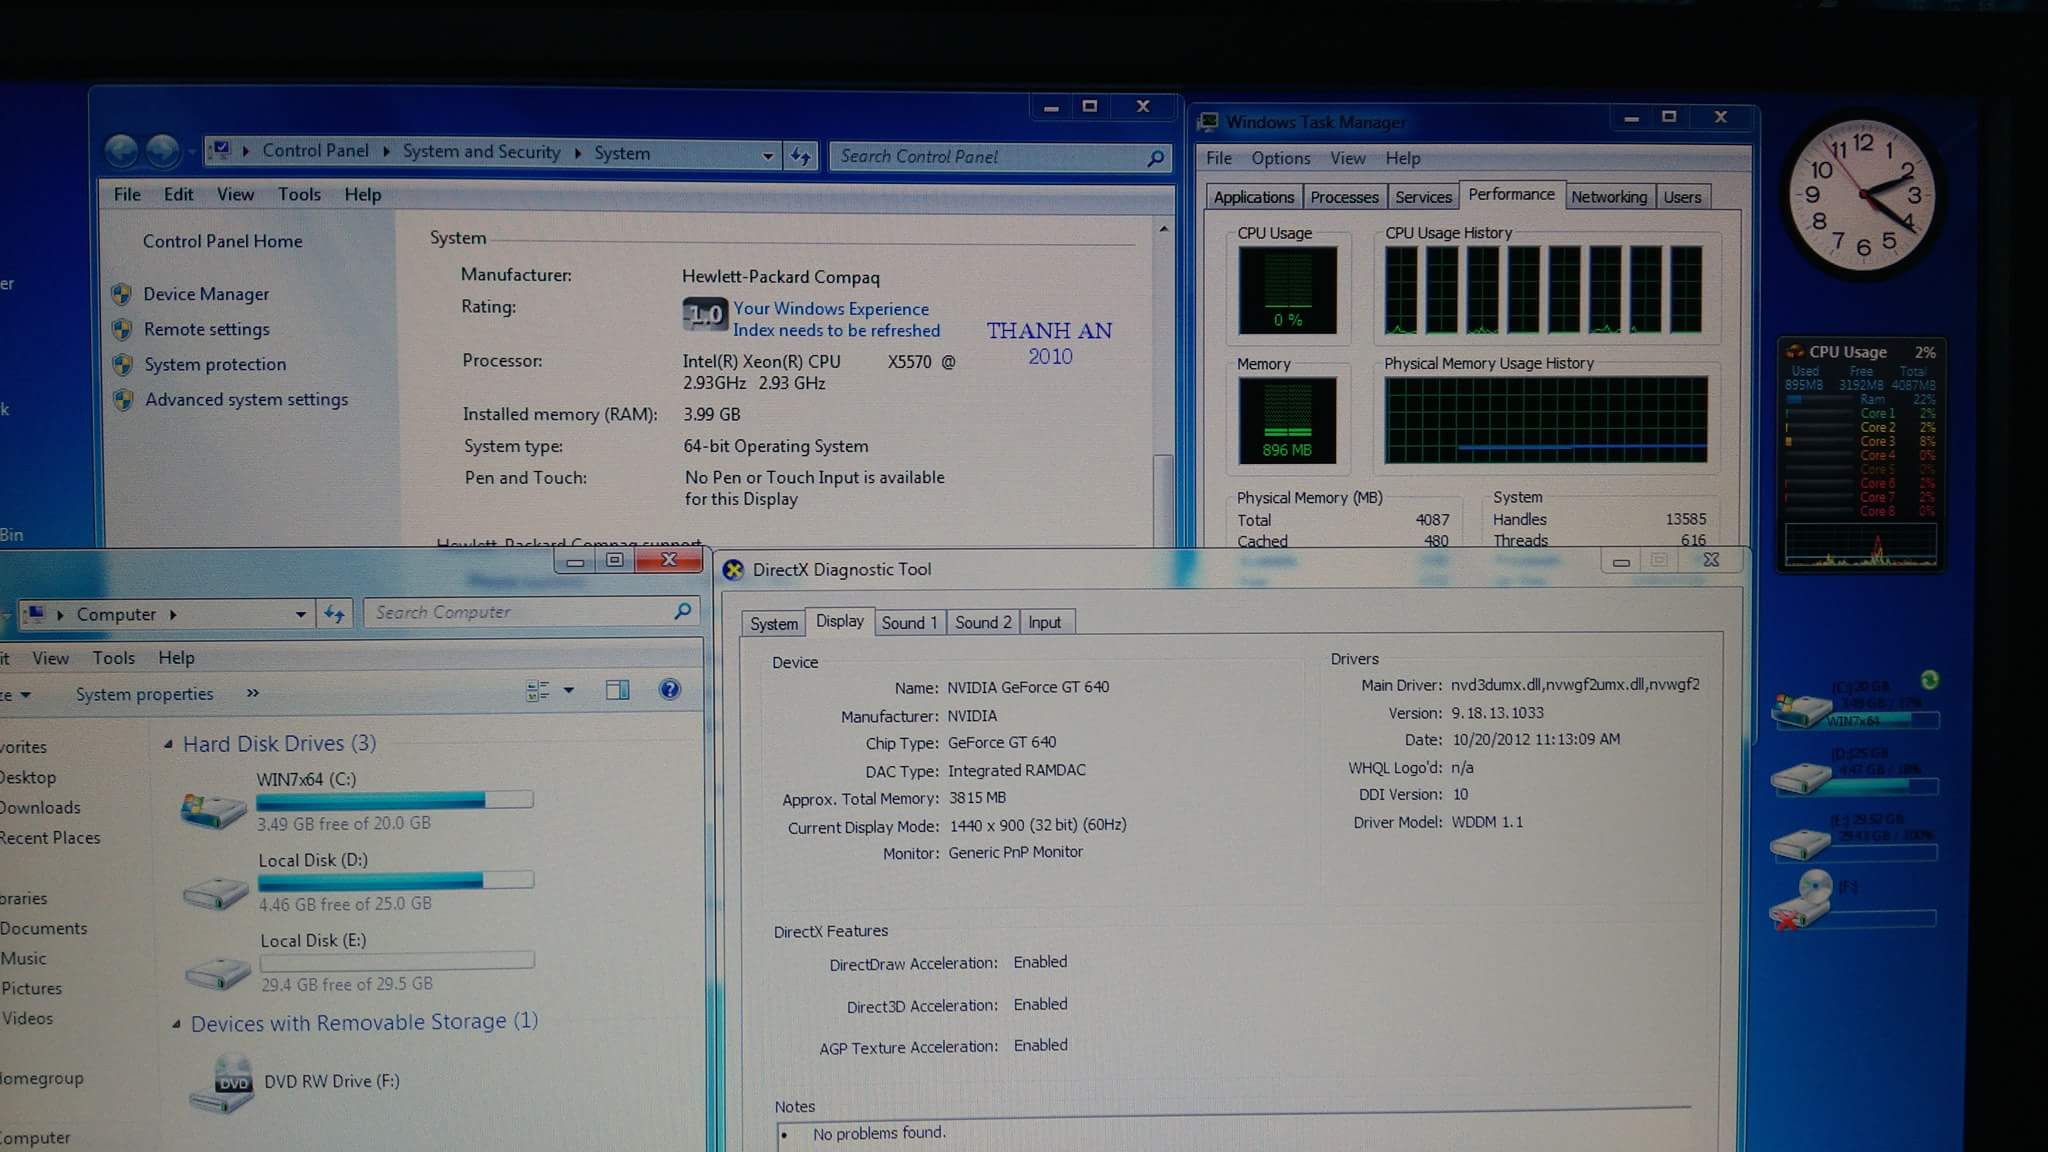Viewport: 2048px width, 1152px height.
Task: Click magnifier icon in Search Computer box
Action: [683, 611]
